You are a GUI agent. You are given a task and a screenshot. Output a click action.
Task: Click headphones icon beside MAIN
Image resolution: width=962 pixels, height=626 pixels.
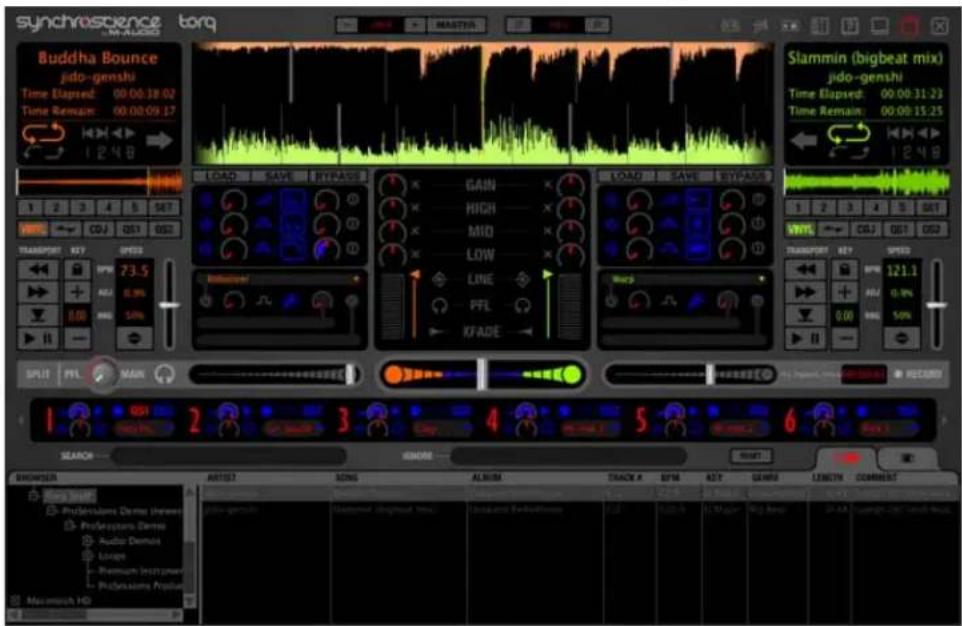164,374
